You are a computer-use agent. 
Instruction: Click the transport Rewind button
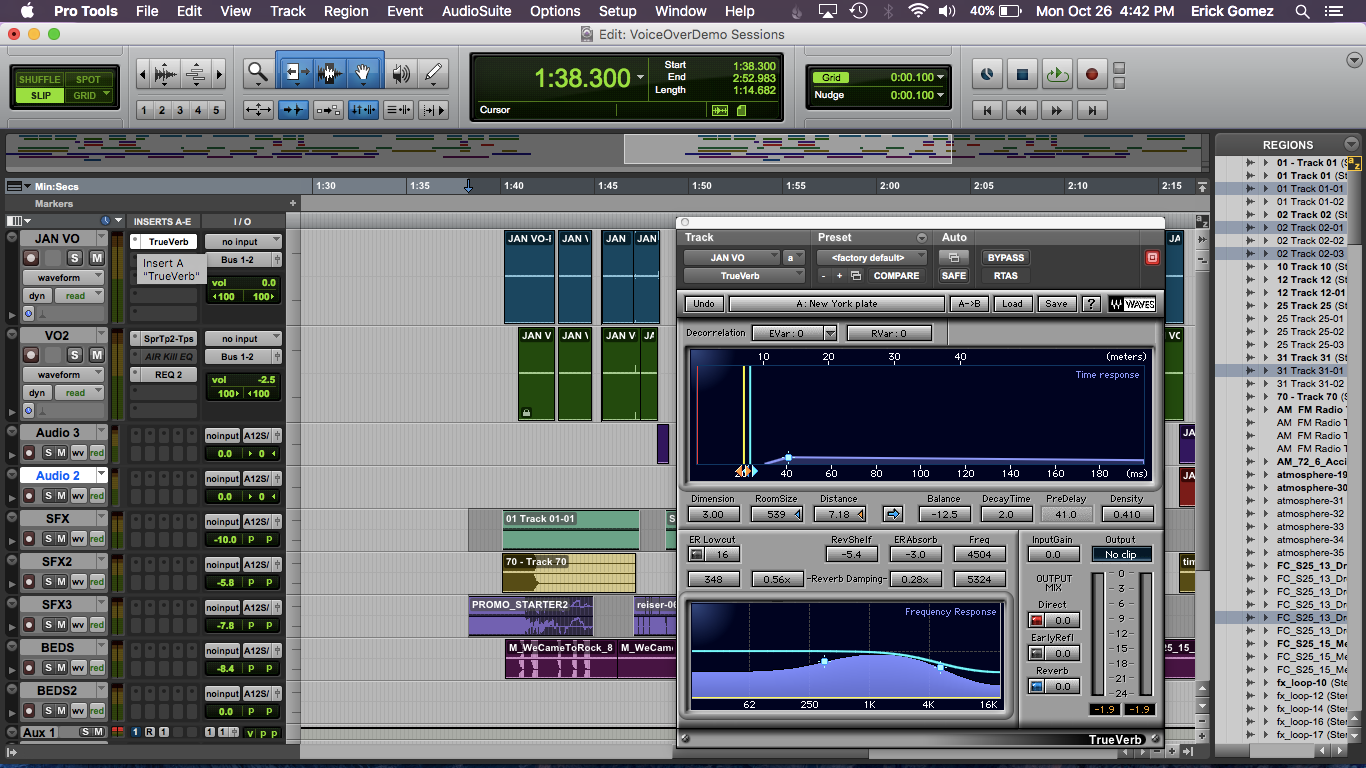tap(1023, 110)
